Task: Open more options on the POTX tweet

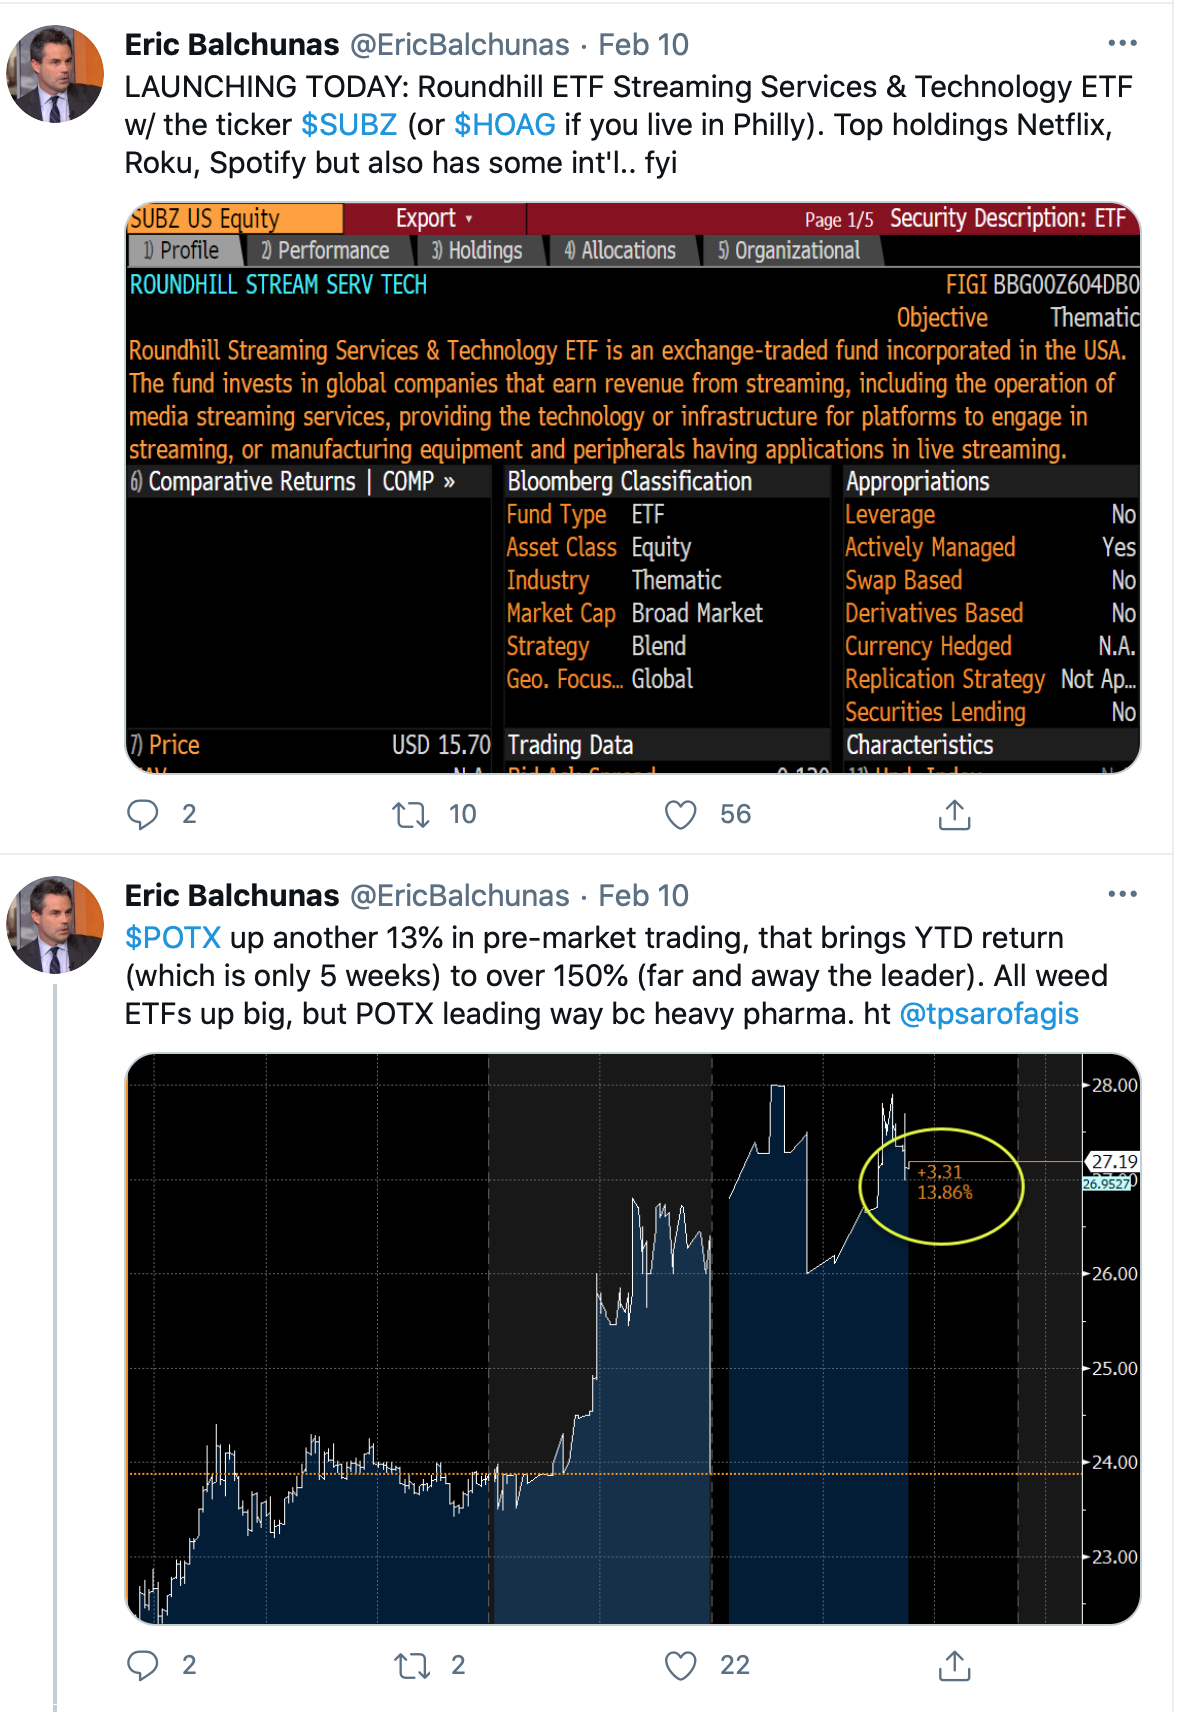Action: coord(1122,894)
